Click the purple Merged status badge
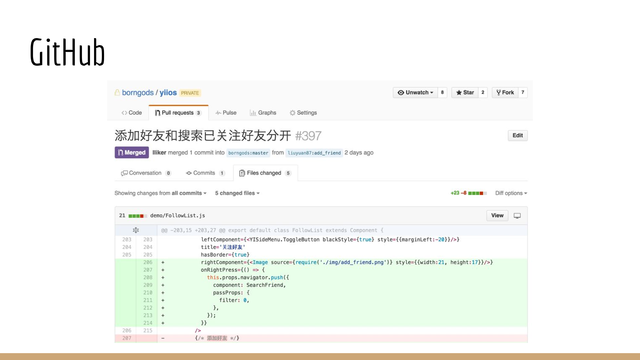The width and height of the screenshot is (640, 360). point(131,153)
